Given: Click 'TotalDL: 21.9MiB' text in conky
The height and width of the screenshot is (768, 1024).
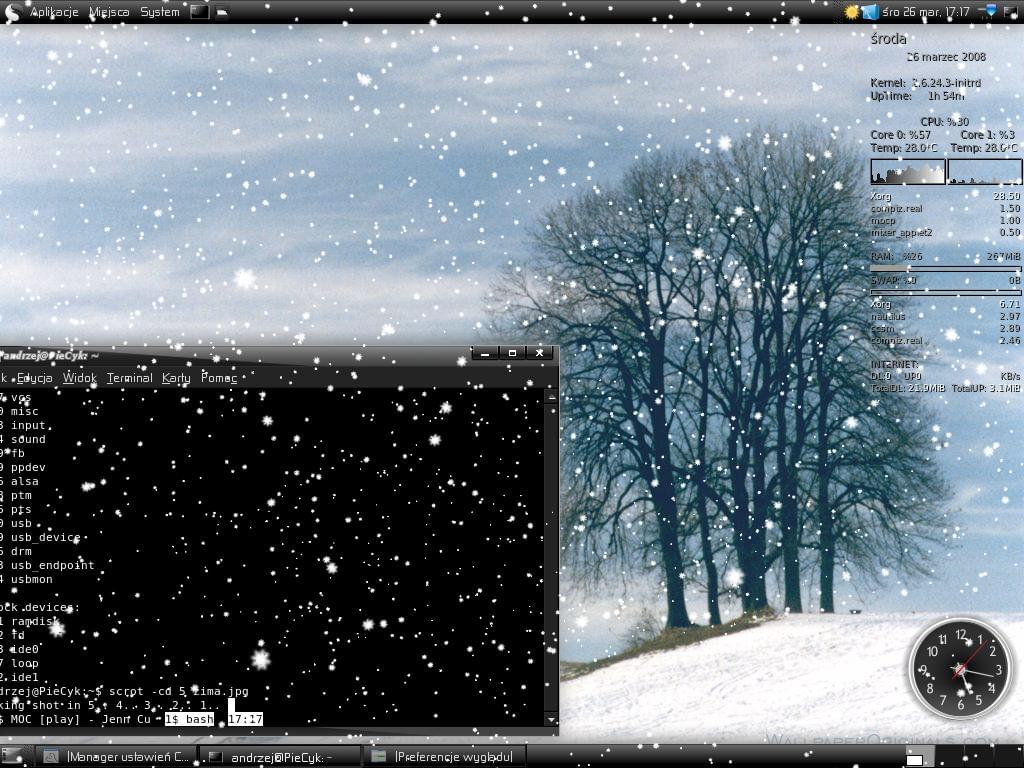Looking at the screenshot, I should point(908,388).
